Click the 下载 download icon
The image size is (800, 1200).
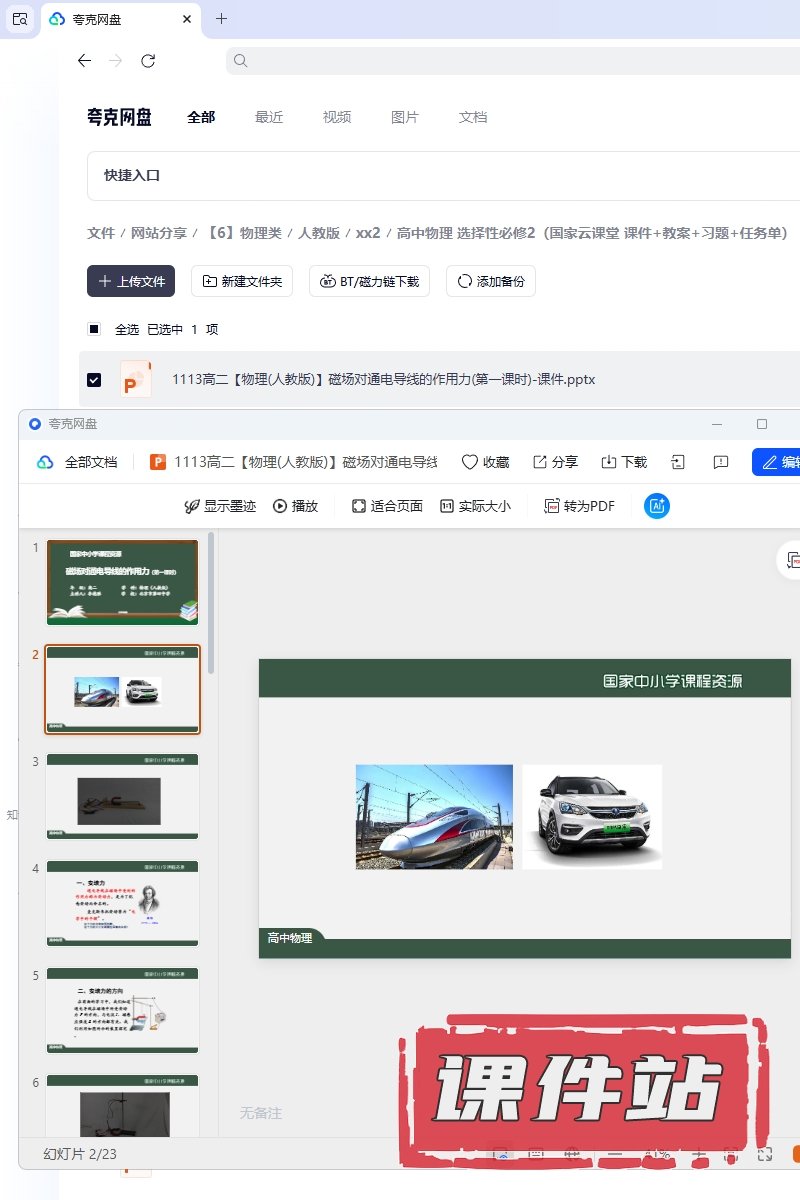[x=624, y=462]
